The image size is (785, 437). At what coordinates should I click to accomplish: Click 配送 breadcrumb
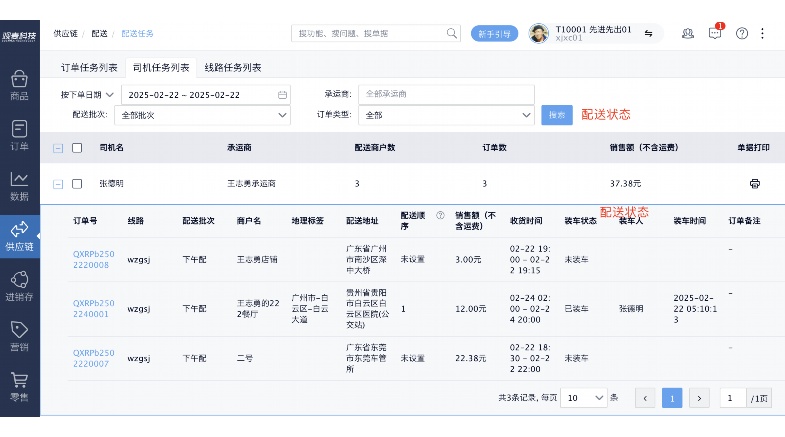tap(99, 34)
